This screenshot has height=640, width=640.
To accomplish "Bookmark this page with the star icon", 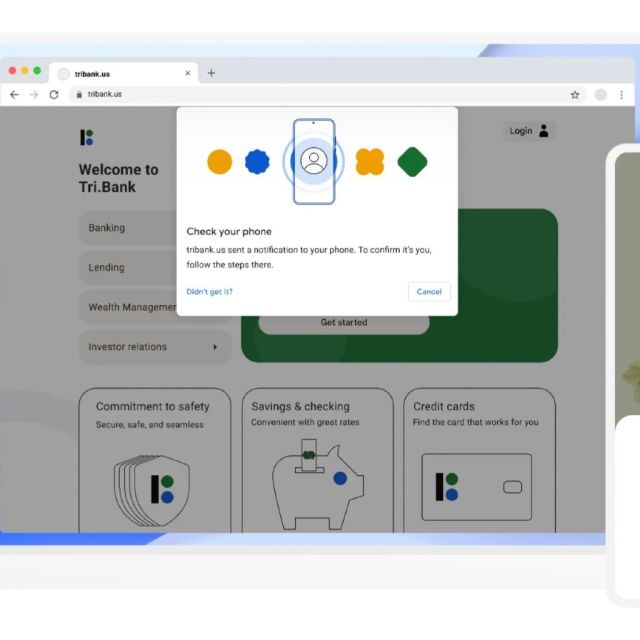I will coord(575,95).
